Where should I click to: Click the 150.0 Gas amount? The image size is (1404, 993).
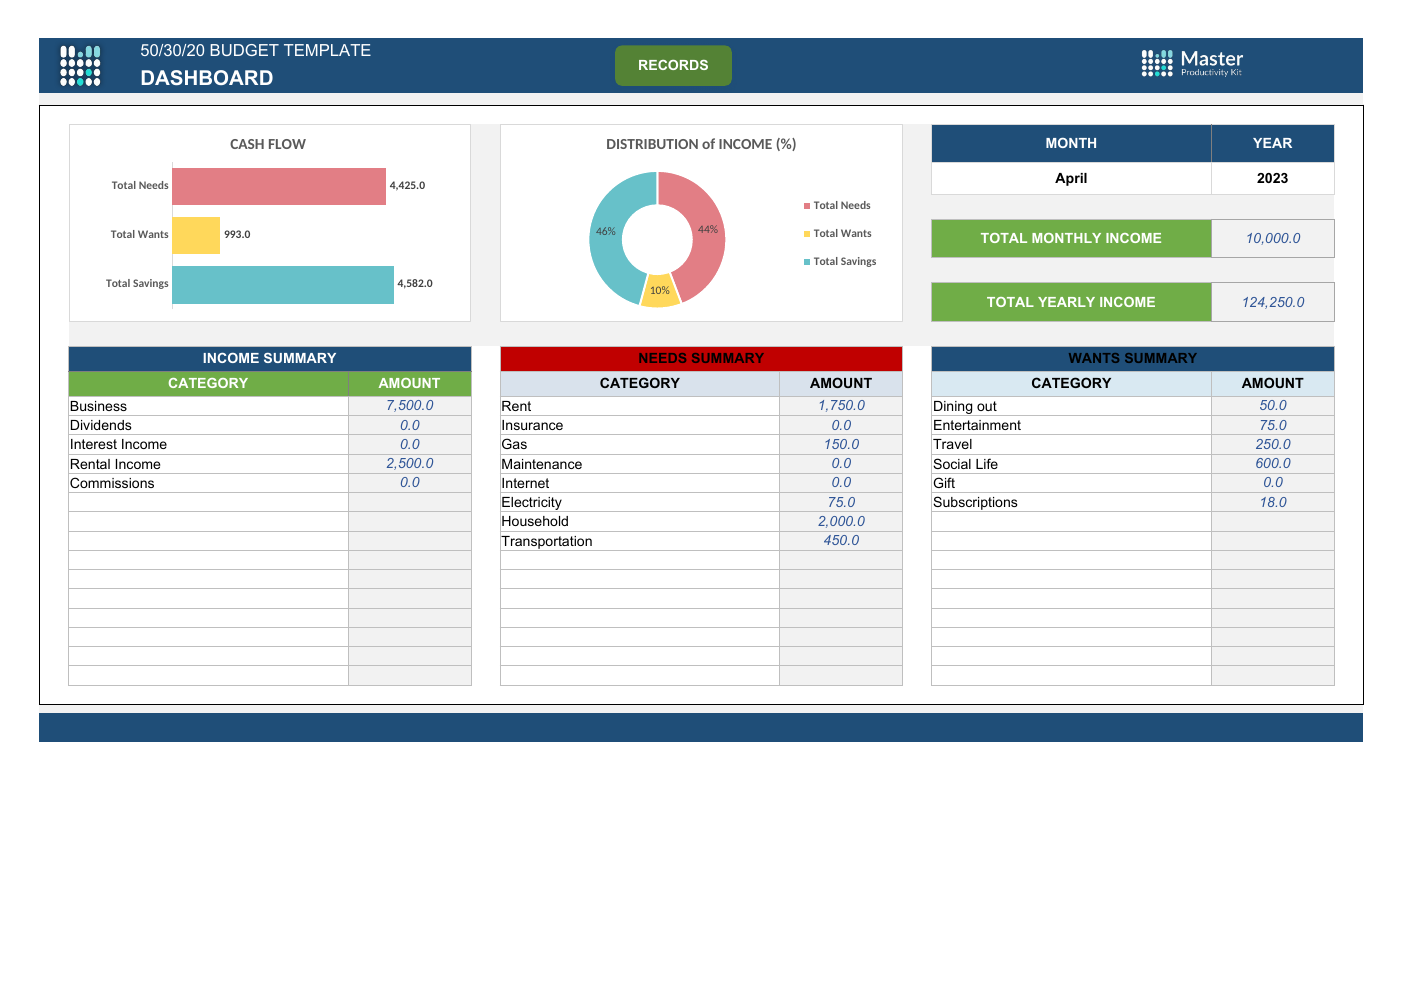[841, 445]
